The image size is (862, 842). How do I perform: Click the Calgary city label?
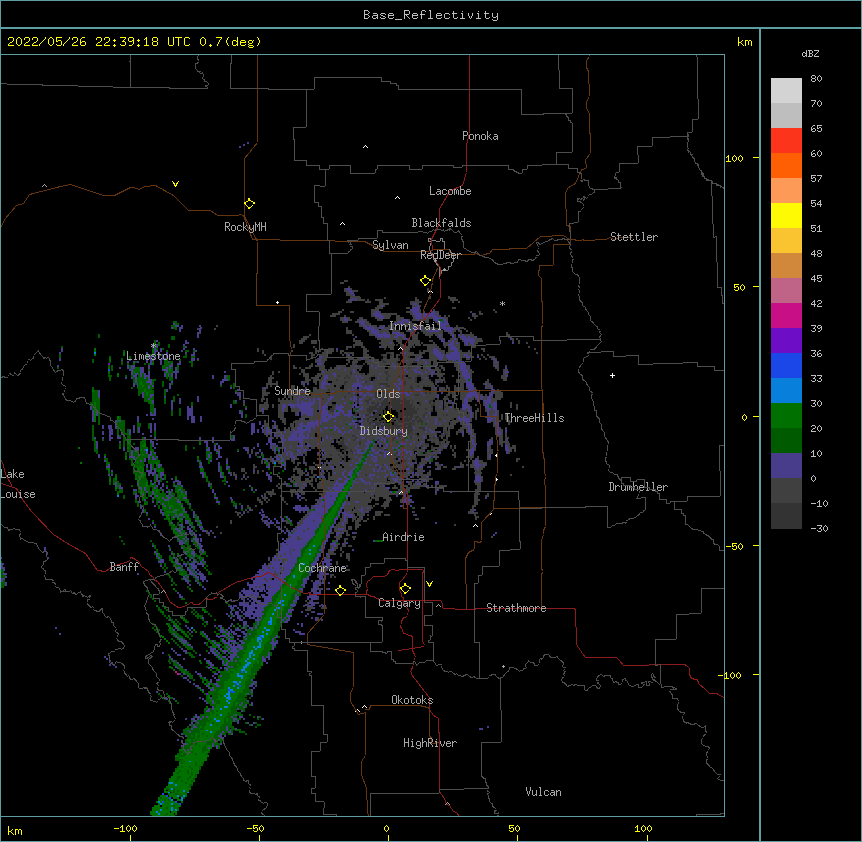[x=399, y=603]
